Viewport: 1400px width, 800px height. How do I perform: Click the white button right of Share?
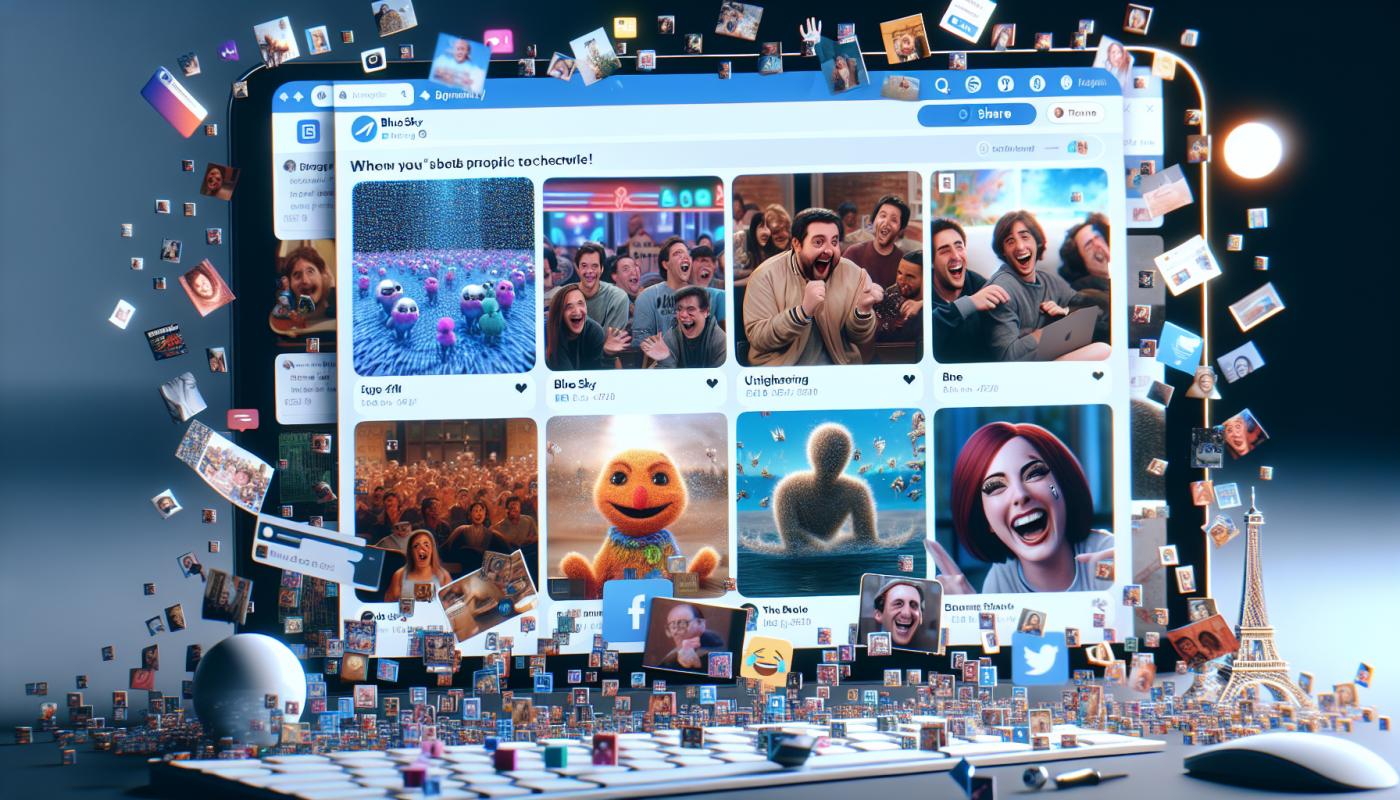[x=1075, y=114]
